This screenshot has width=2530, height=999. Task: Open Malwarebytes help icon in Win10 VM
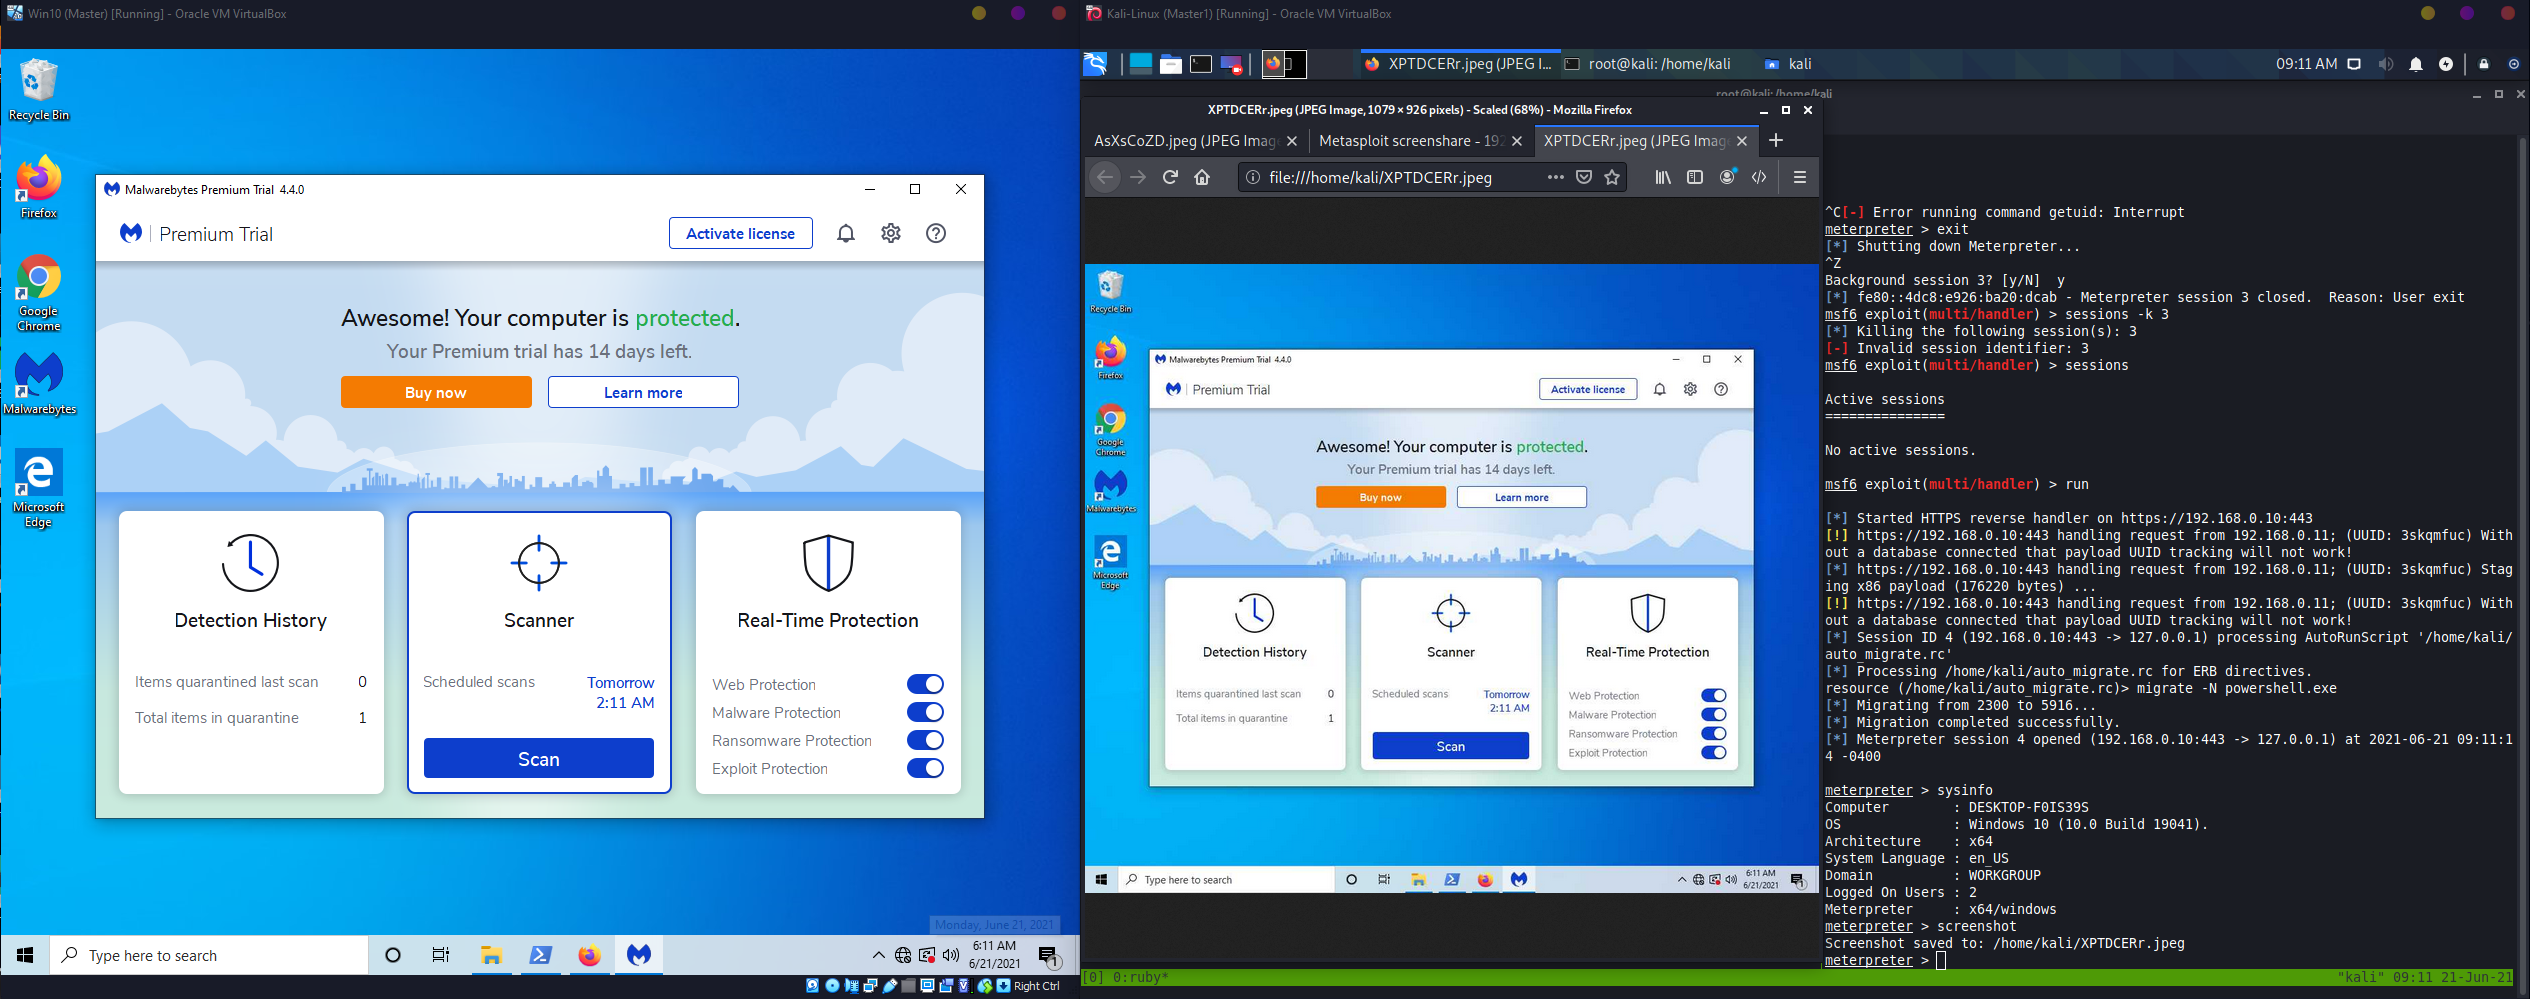point(936,233)
